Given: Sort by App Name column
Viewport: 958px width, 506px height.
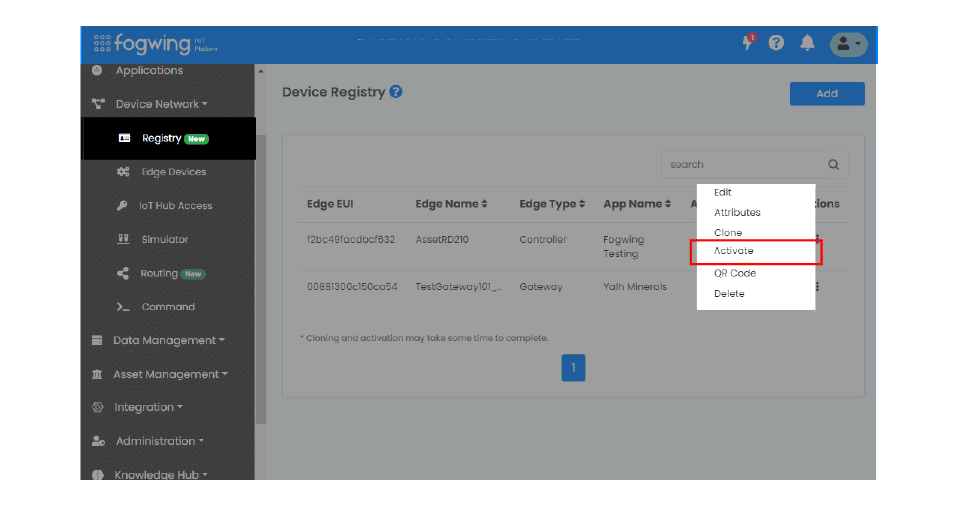Looking at the screenshot, I should (637, 204).
